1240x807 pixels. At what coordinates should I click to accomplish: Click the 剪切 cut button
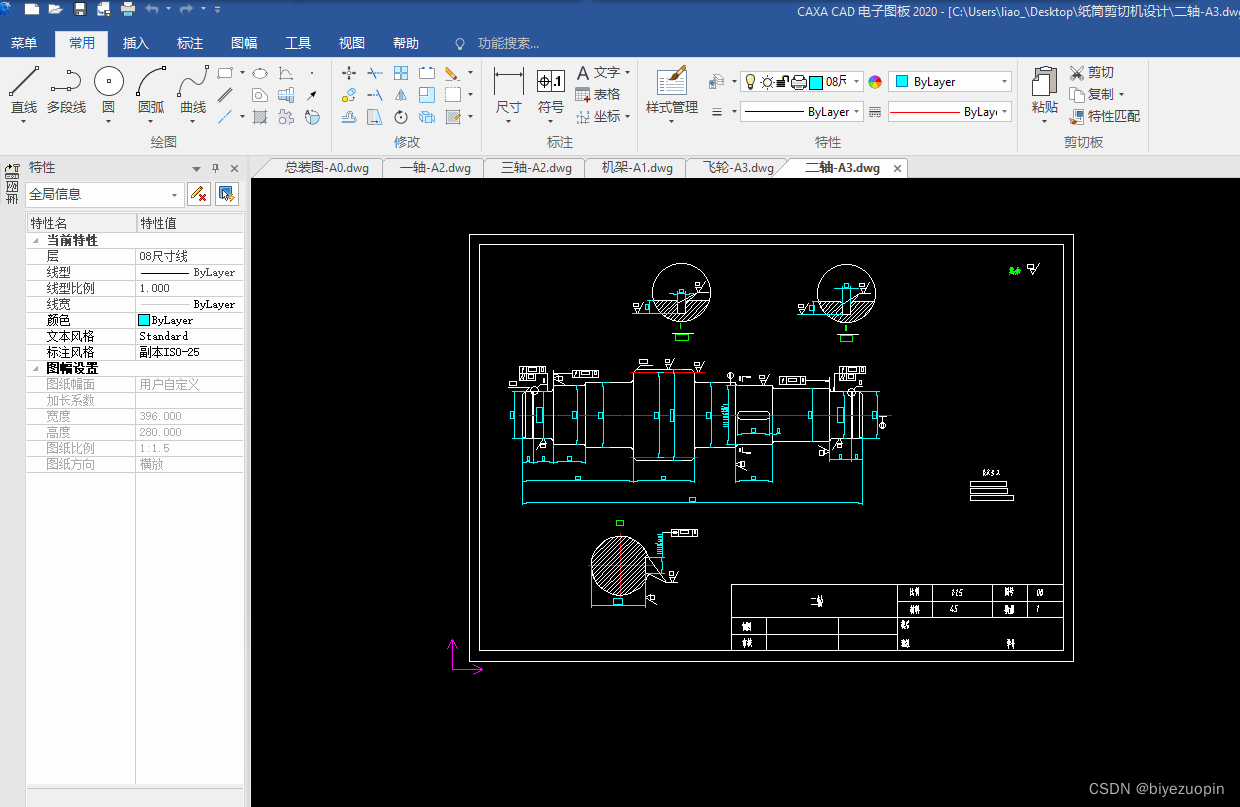tap(1091, 73)
